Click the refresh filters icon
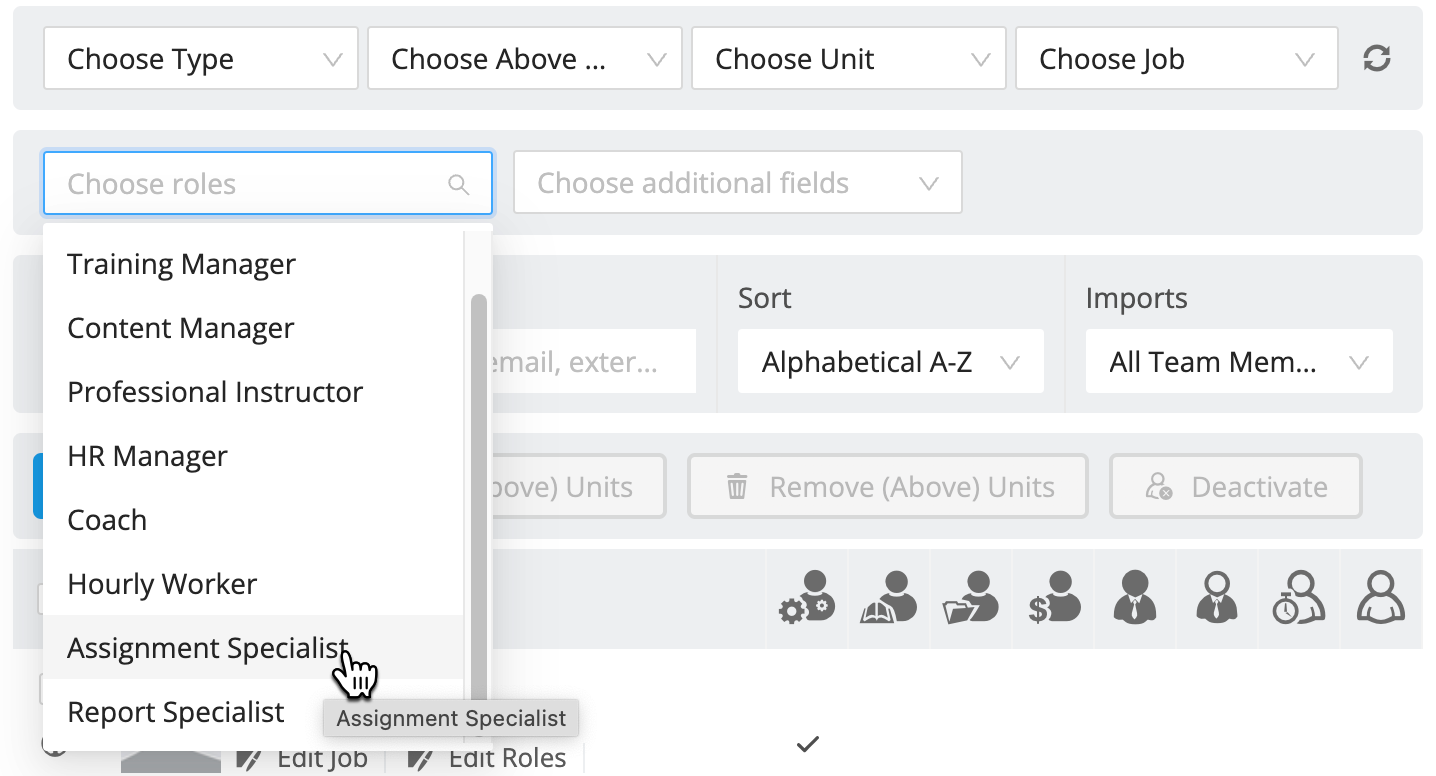This screenshot has height=776, width=1436. pos(1377,59)
